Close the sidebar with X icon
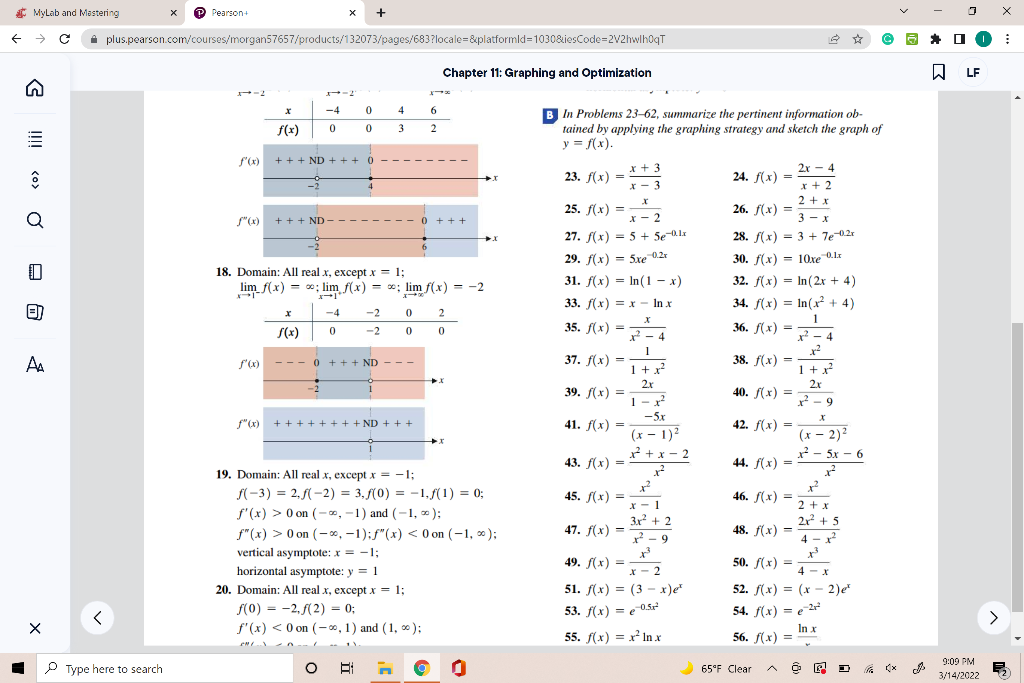 (35, 628)
